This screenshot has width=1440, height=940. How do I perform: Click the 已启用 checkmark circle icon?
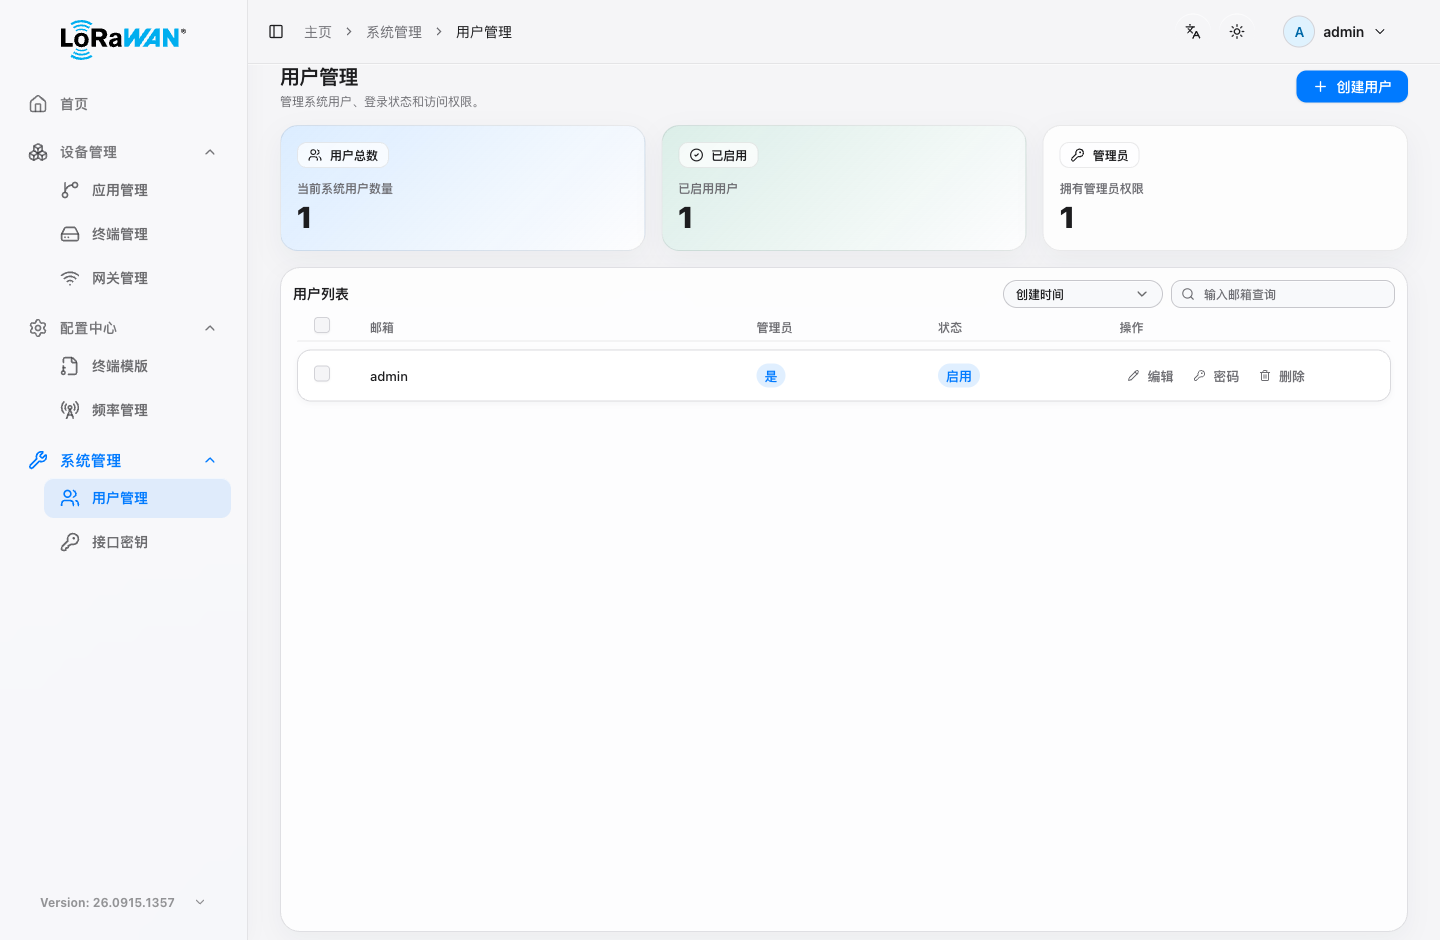696,155
